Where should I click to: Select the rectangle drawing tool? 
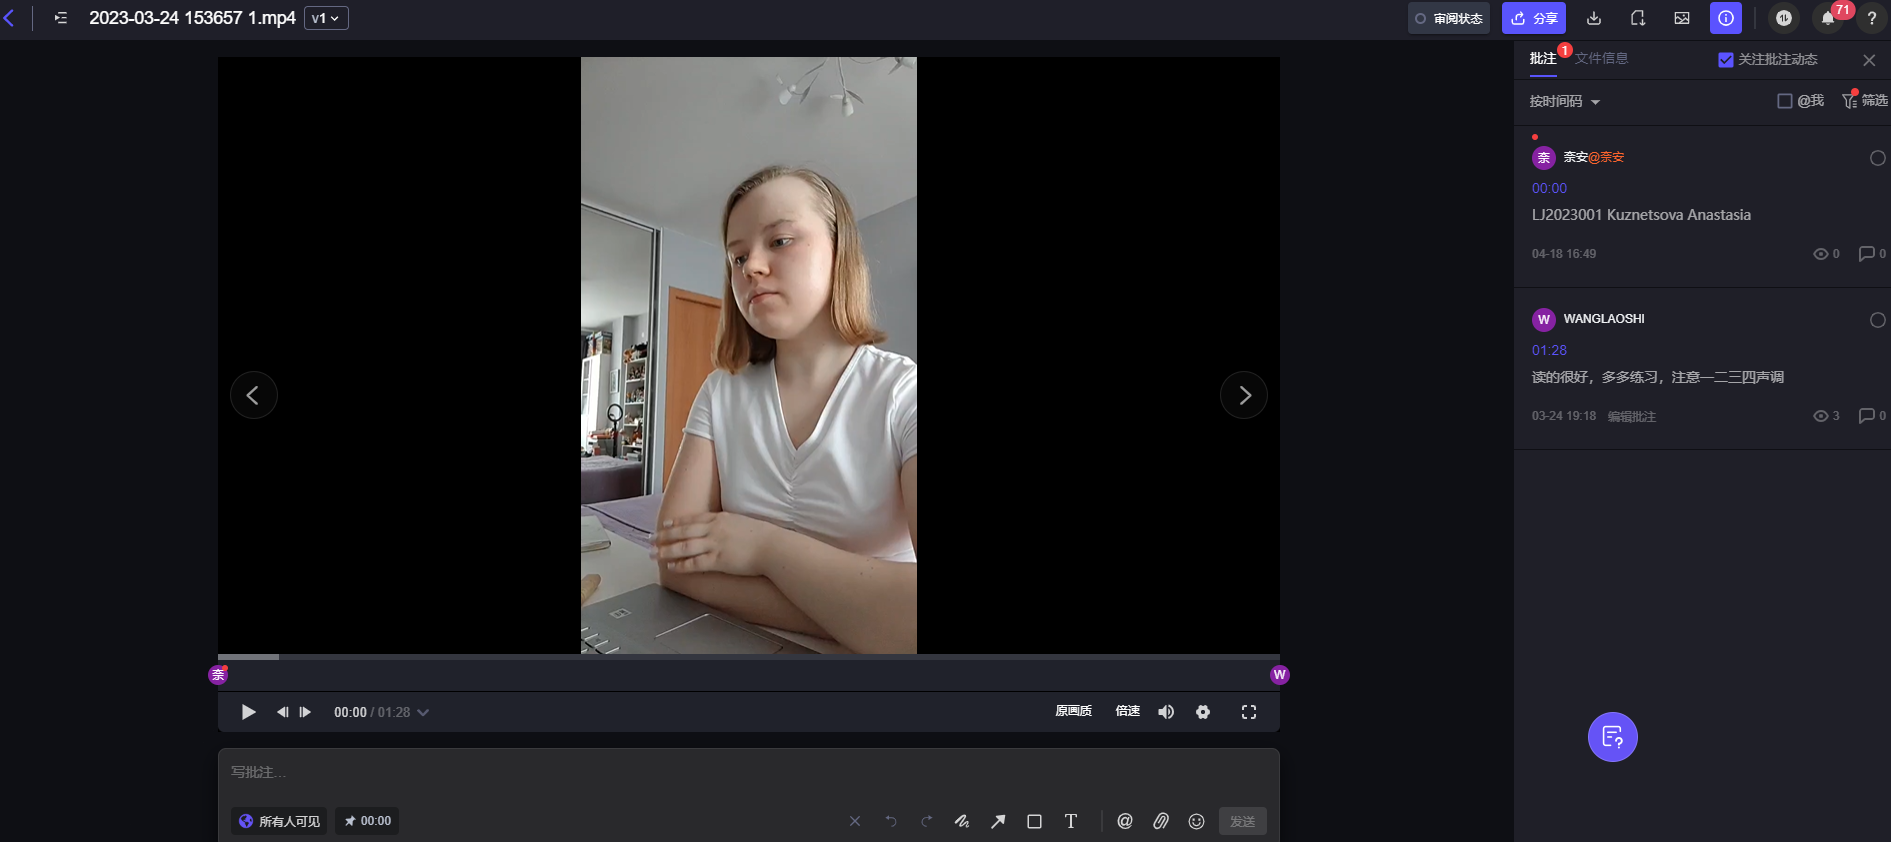1034,821
